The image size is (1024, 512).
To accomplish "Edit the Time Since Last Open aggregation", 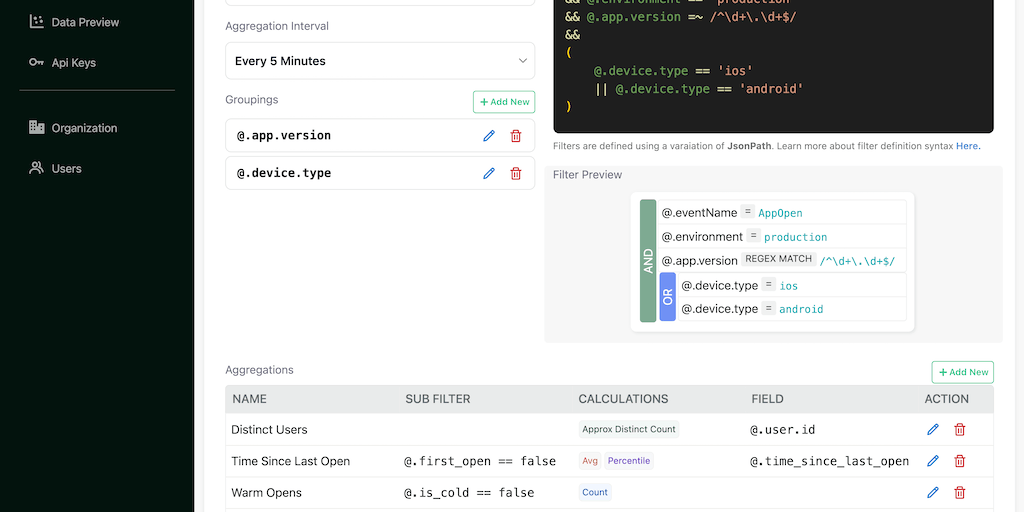I will (933, 461).
